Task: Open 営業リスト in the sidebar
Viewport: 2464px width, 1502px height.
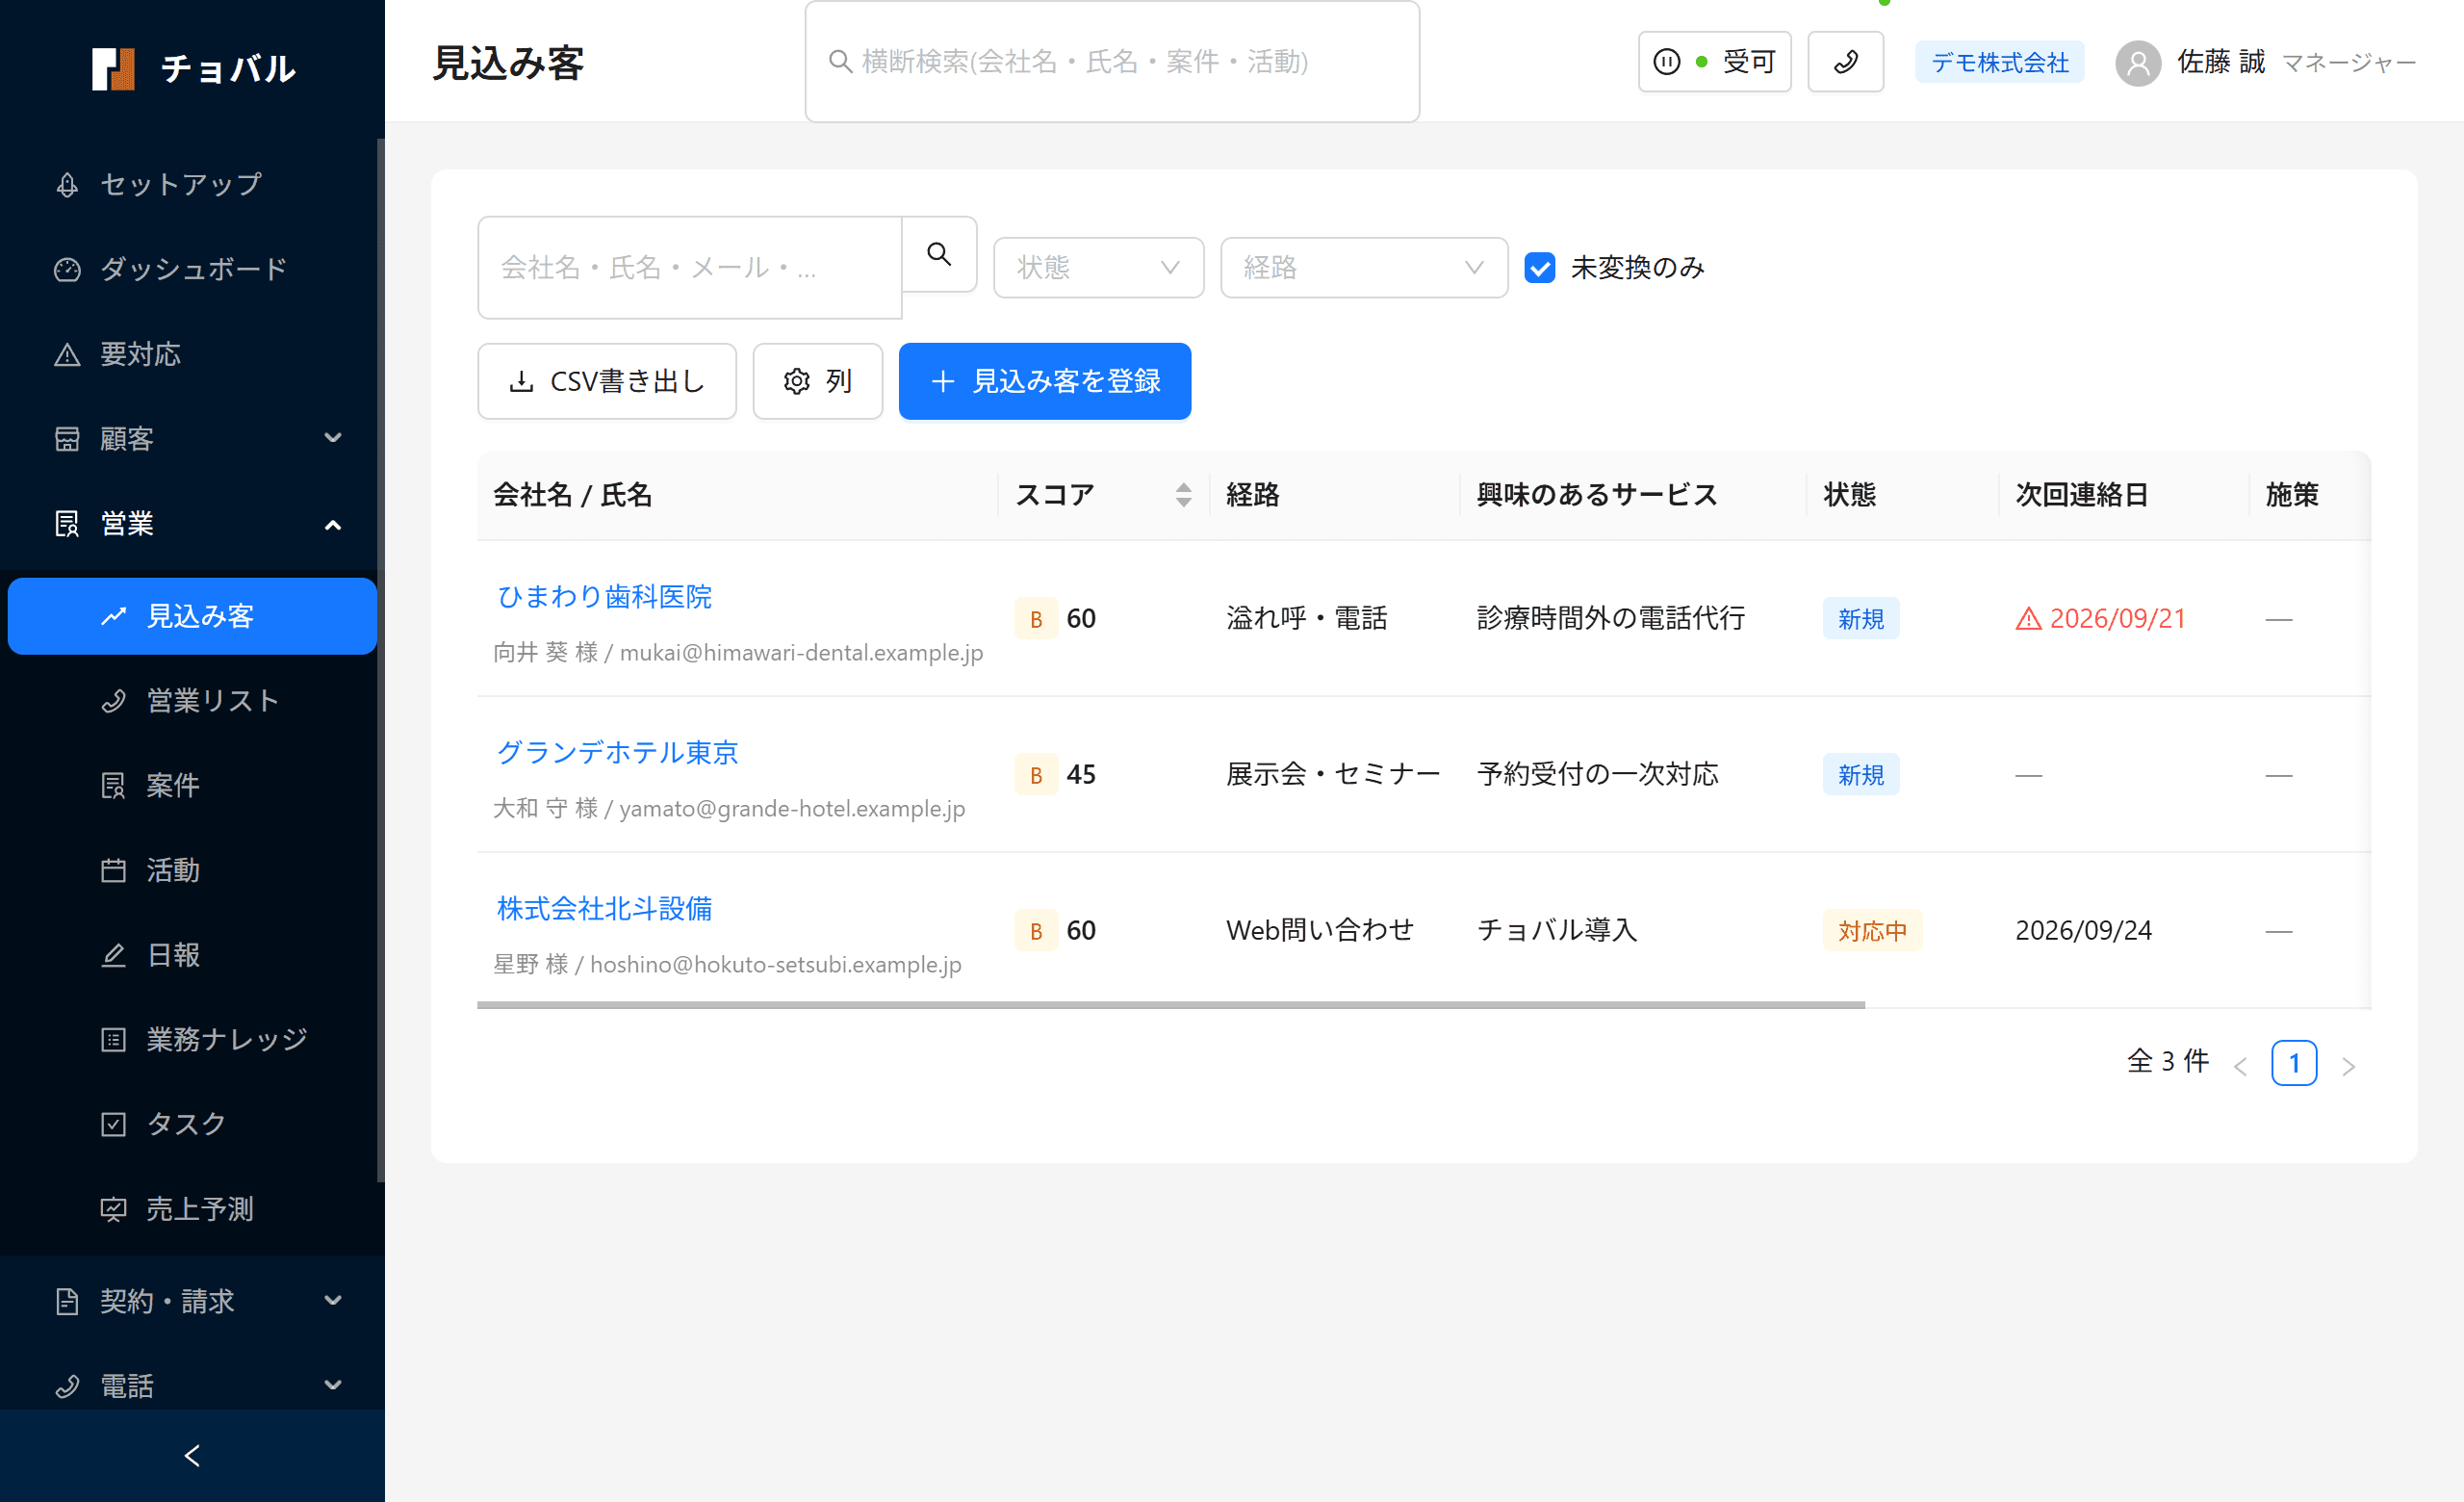Action: click(x=192, y=701)
